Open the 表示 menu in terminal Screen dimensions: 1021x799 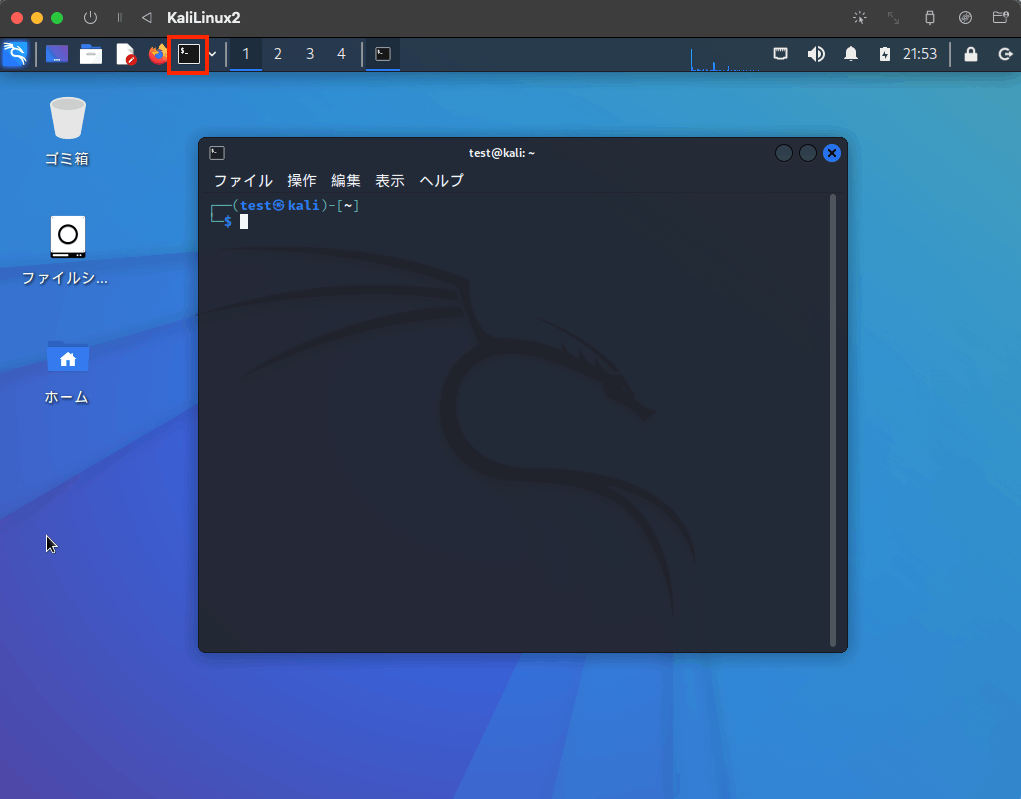click(x=389, y=180)
